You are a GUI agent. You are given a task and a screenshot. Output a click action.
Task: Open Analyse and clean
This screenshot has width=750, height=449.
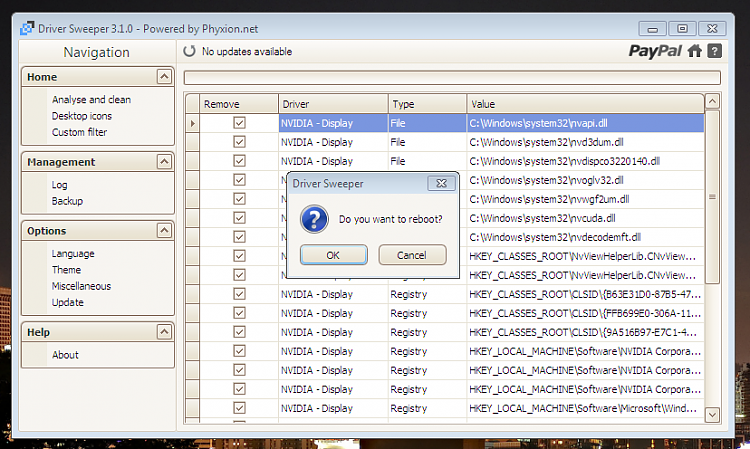(91, 99)
